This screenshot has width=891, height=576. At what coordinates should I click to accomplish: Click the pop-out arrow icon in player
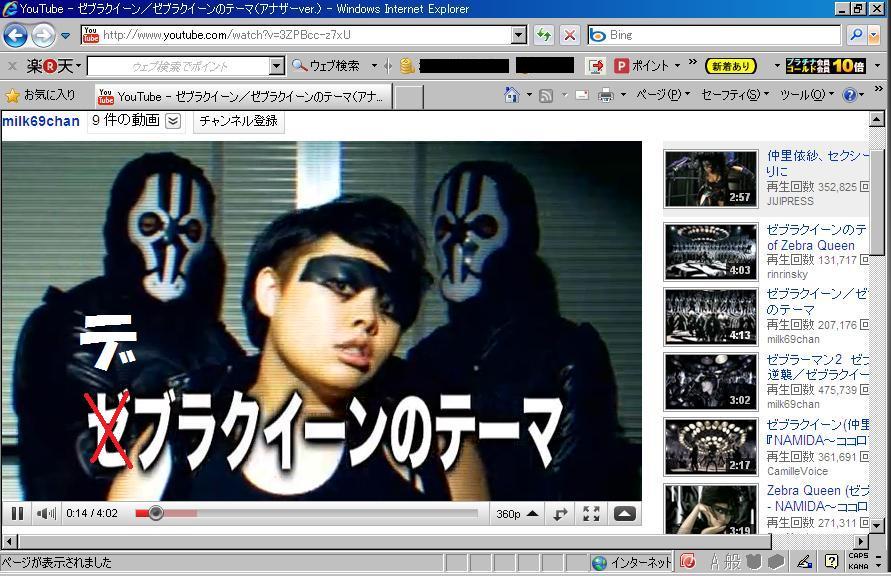coord(560,514)
